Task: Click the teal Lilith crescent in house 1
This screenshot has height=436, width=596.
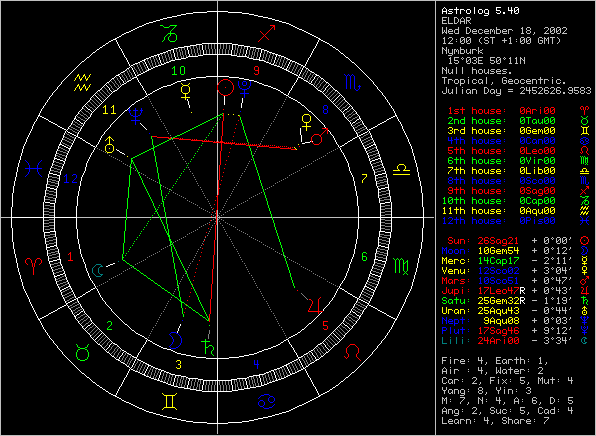Action: [98, 270]
